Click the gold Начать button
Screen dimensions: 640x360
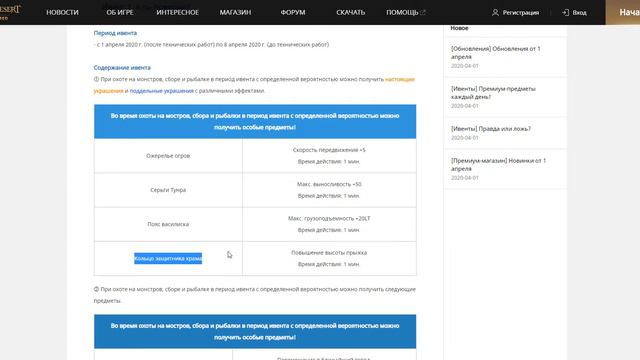(623, 12)
